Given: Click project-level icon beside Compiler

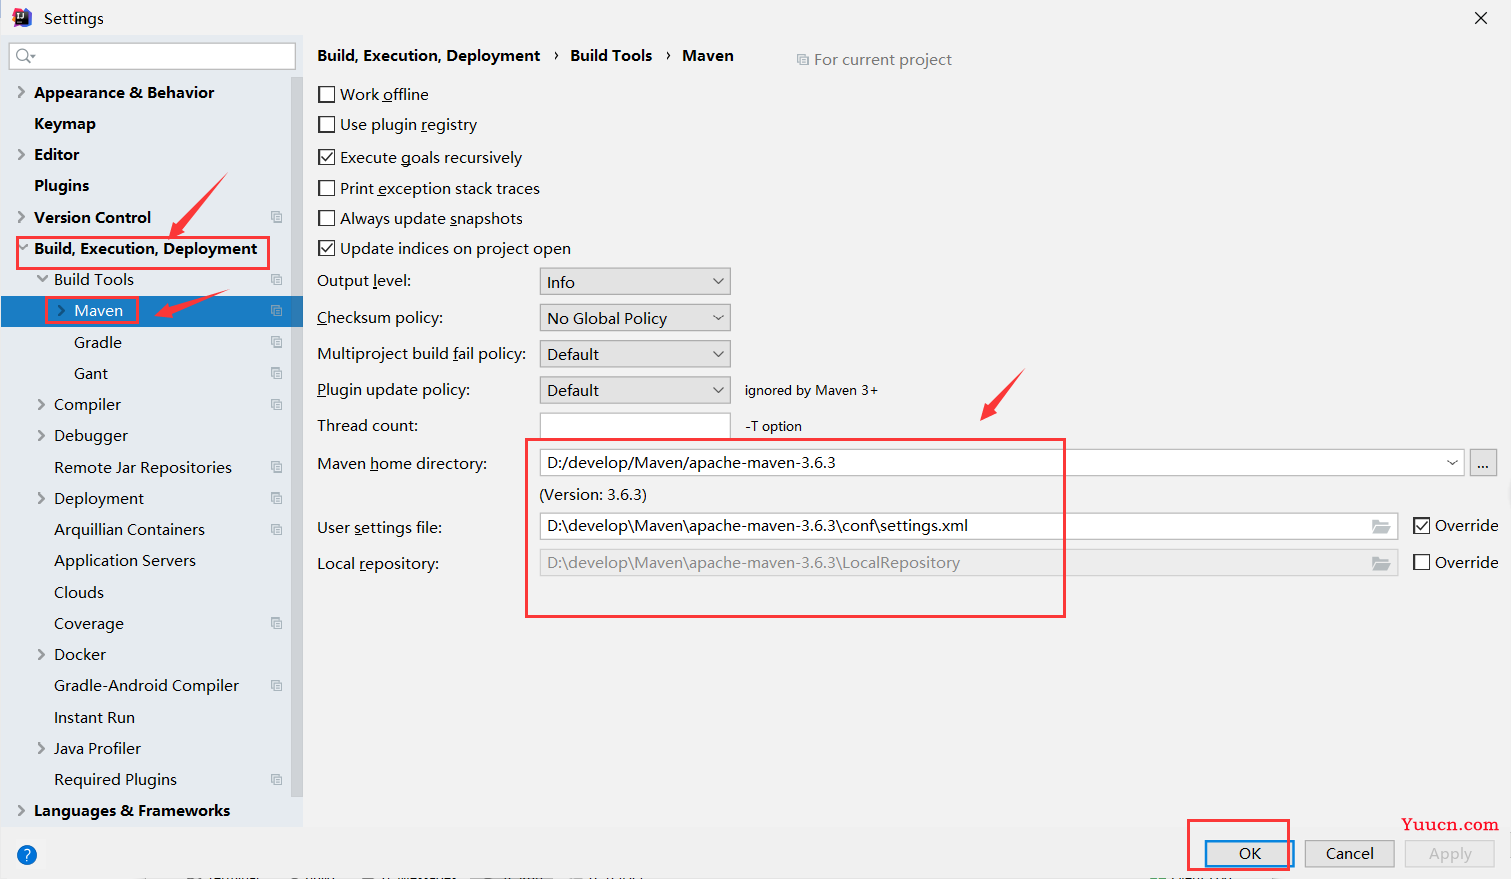Looking at the screenshot, I should (277, 404).
